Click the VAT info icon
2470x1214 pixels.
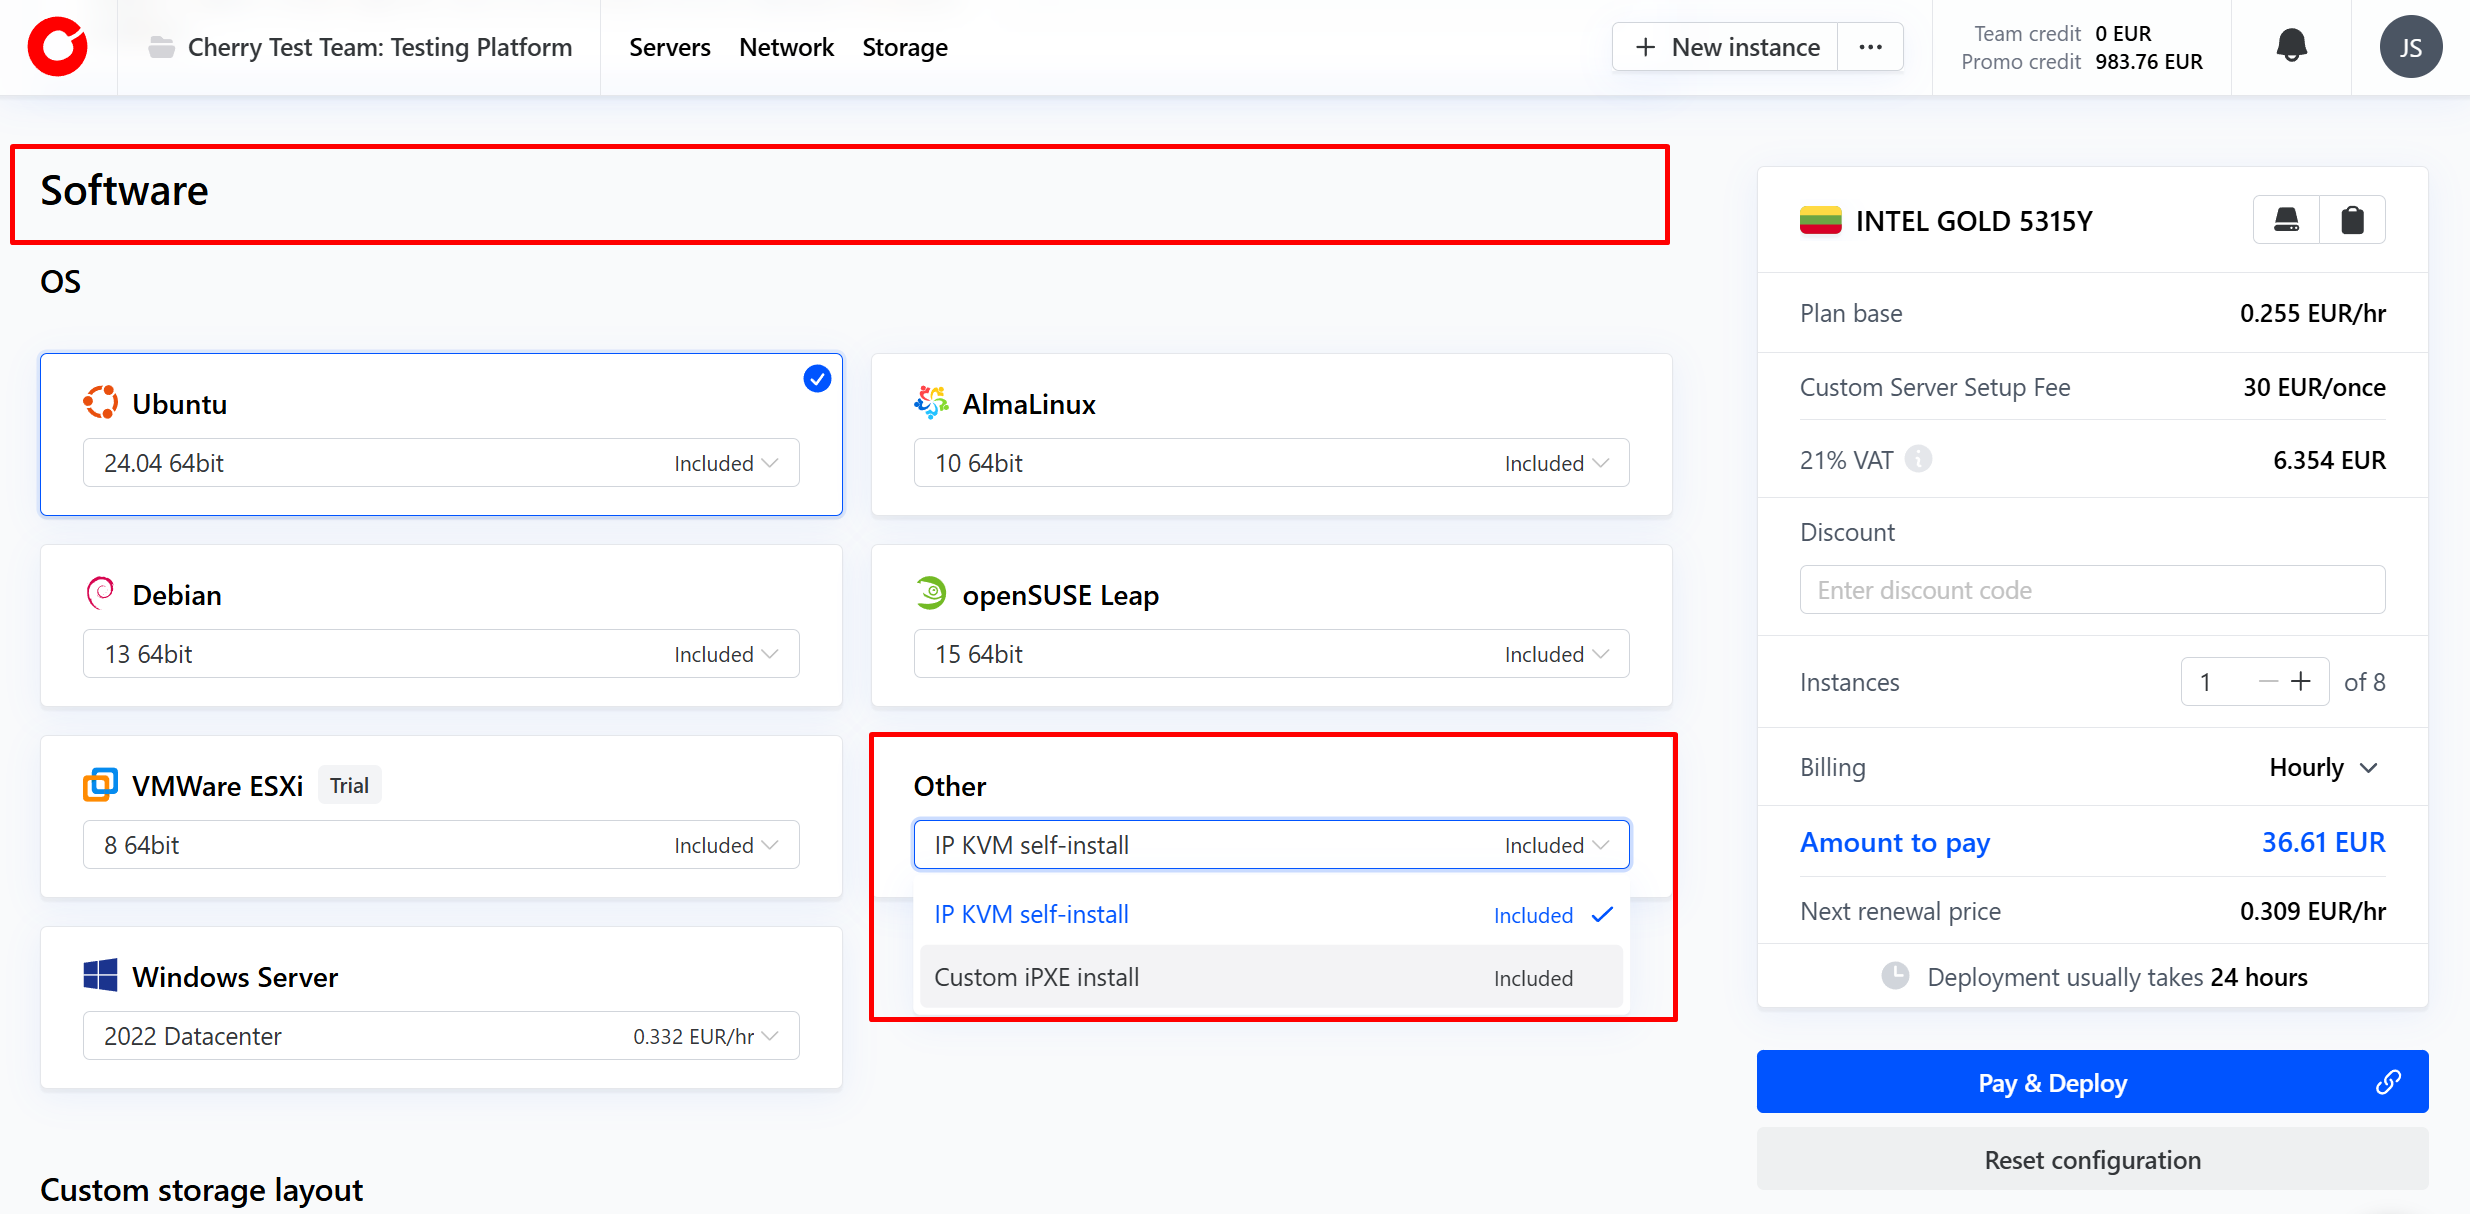point(1918,459)
